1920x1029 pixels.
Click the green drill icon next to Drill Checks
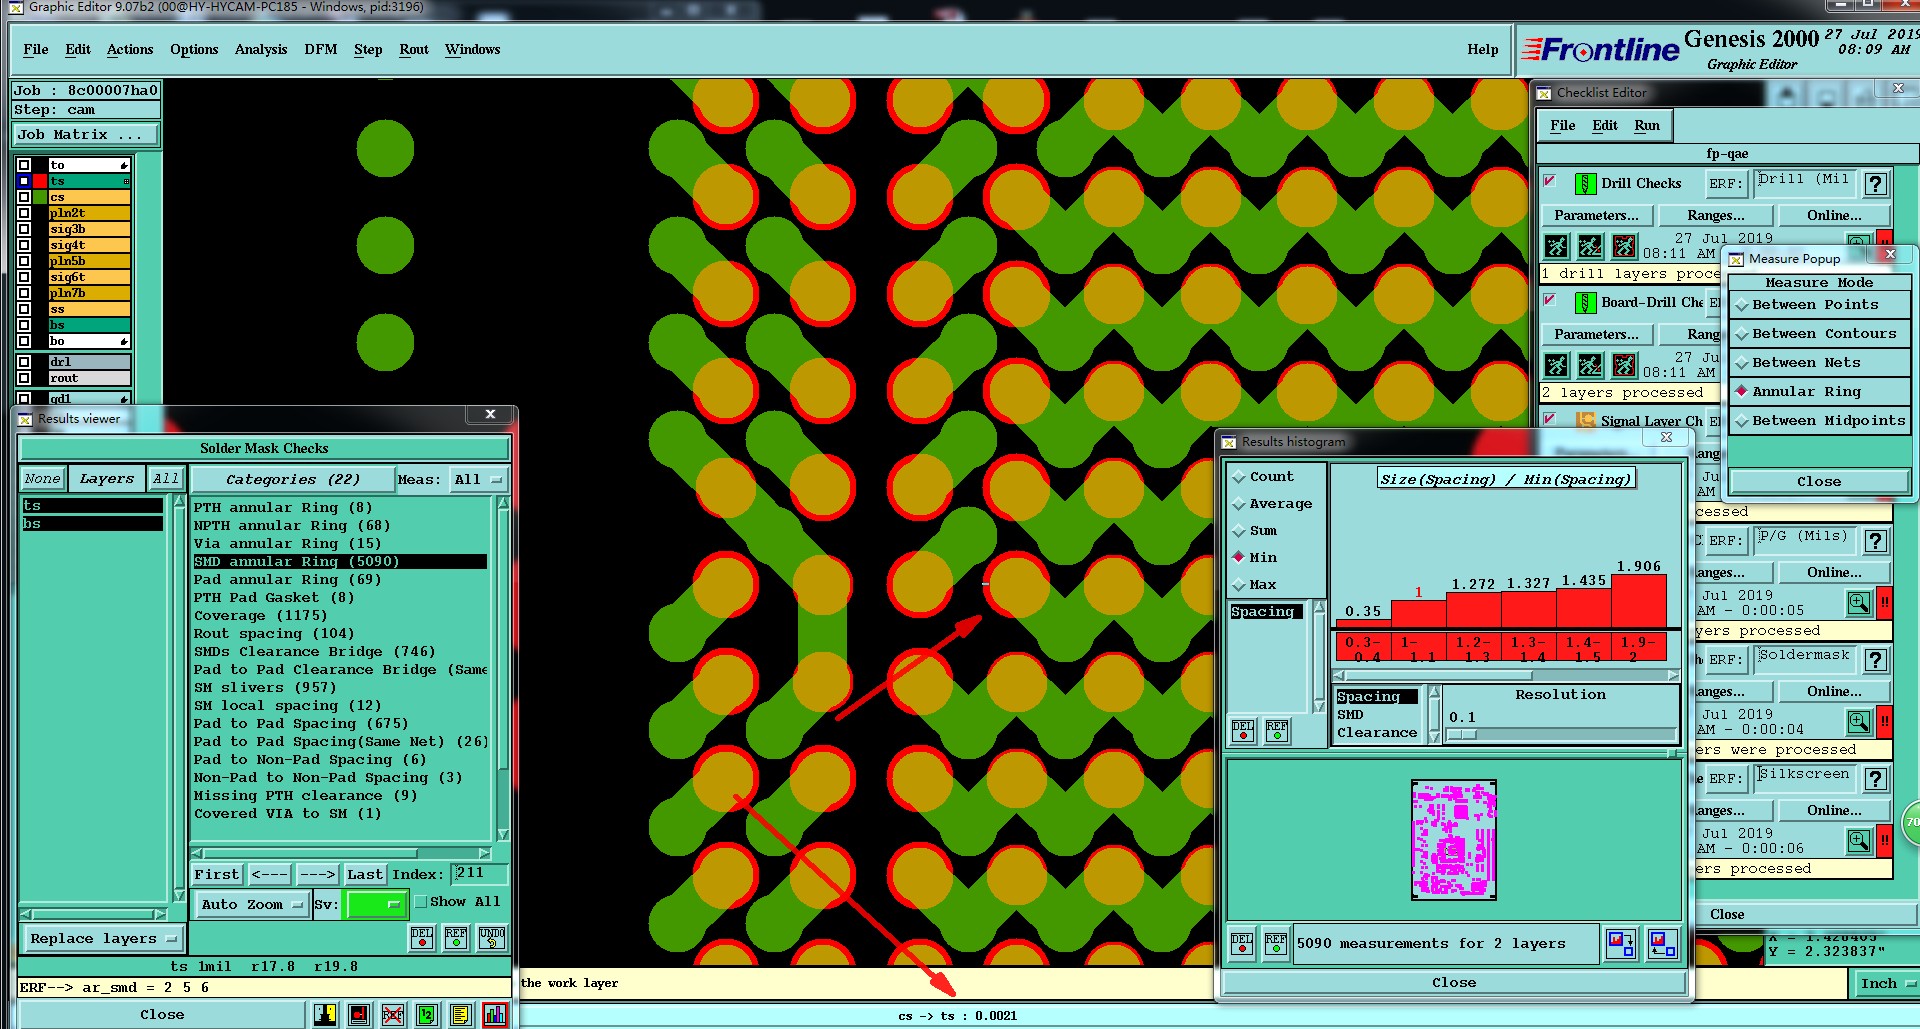click(x=1585, y=184)
